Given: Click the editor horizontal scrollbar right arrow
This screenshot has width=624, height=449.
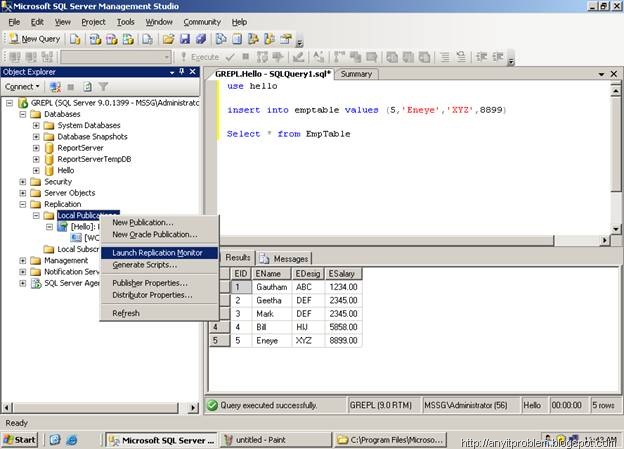Looking at the screenshot, I should coord(605,240).
